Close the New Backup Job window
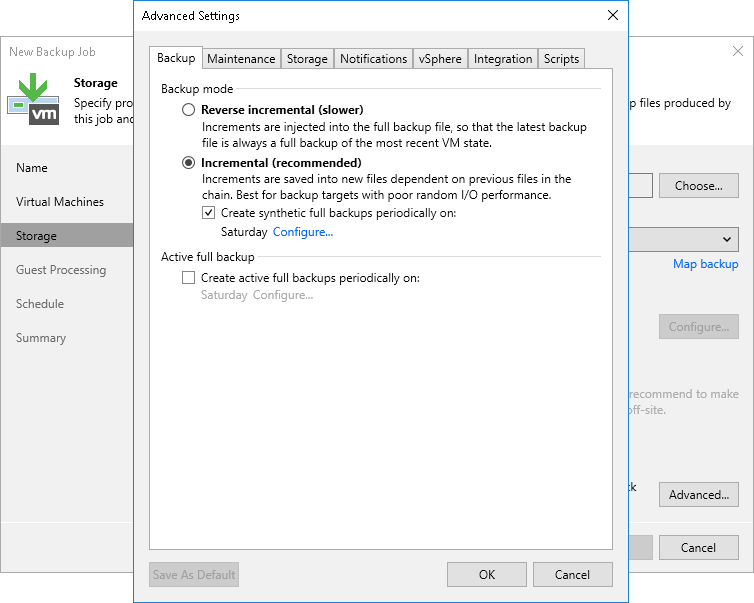This screenshot has height=603, width=754. click(x=738, y=51)
